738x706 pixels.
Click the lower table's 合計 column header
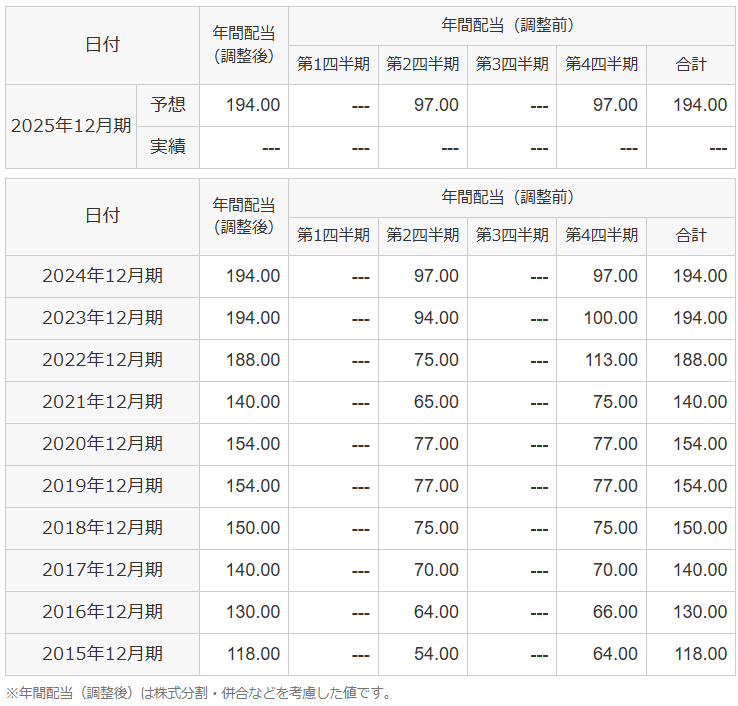coord(691,236)
